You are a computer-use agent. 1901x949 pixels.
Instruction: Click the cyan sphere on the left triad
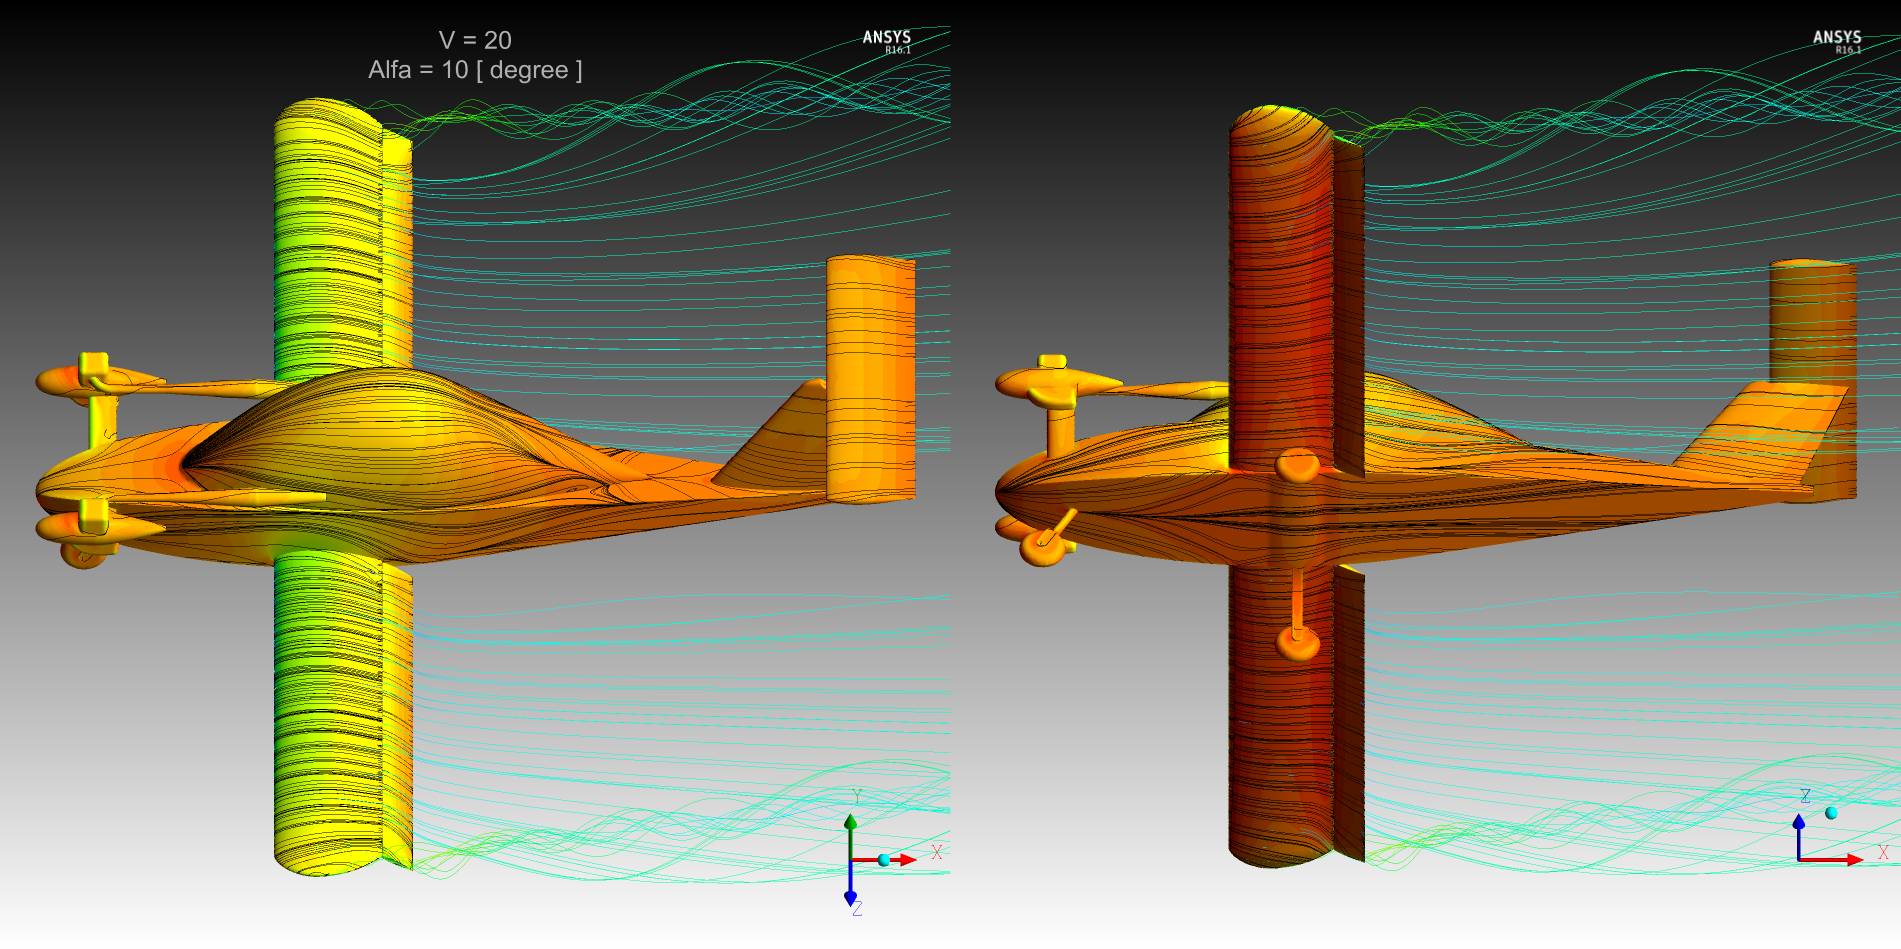883,860
